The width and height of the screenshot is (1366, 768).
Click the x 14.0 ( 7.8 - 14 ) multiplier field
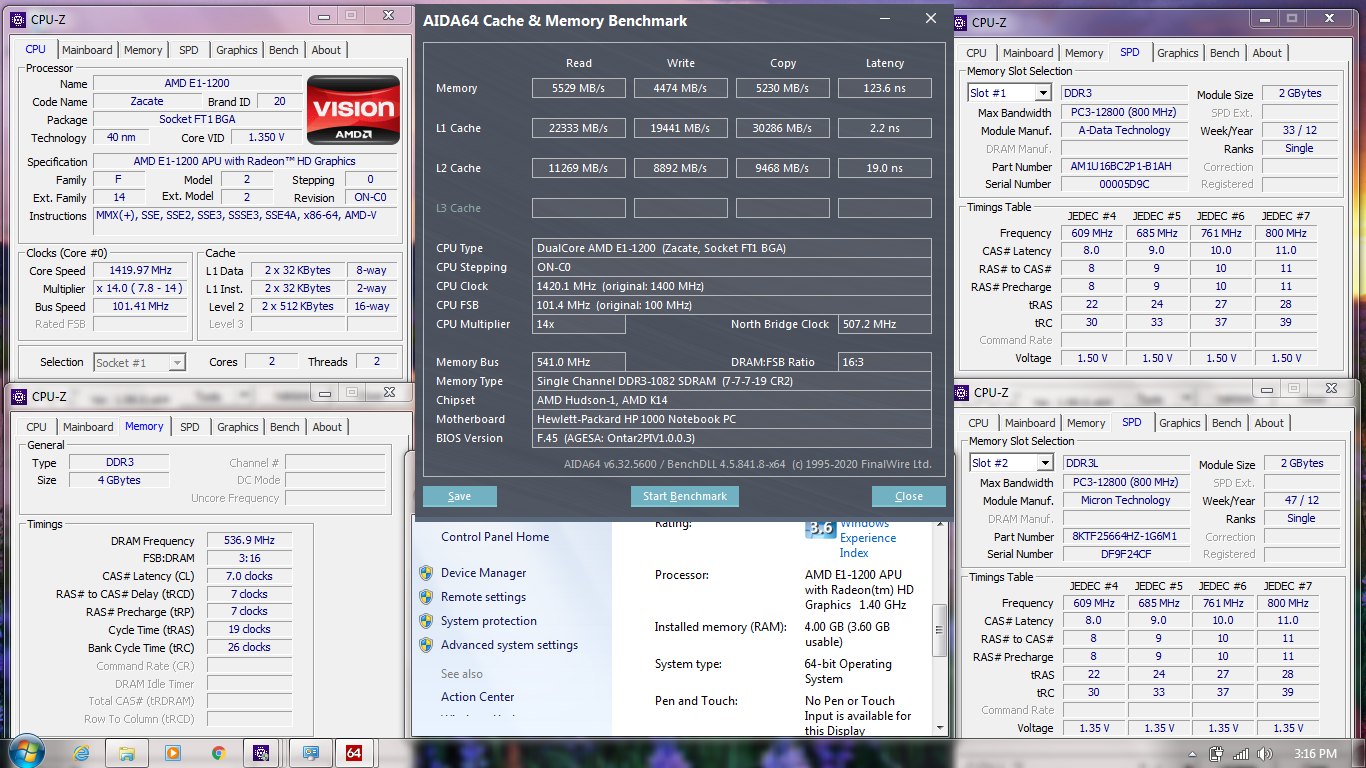[140, 289]
